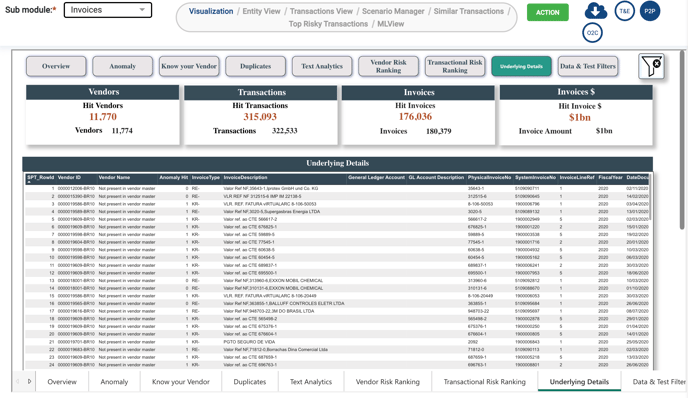Click the Underlying Details table scrollbar
This screenshot has height=398, width=688.
(651, 197)
